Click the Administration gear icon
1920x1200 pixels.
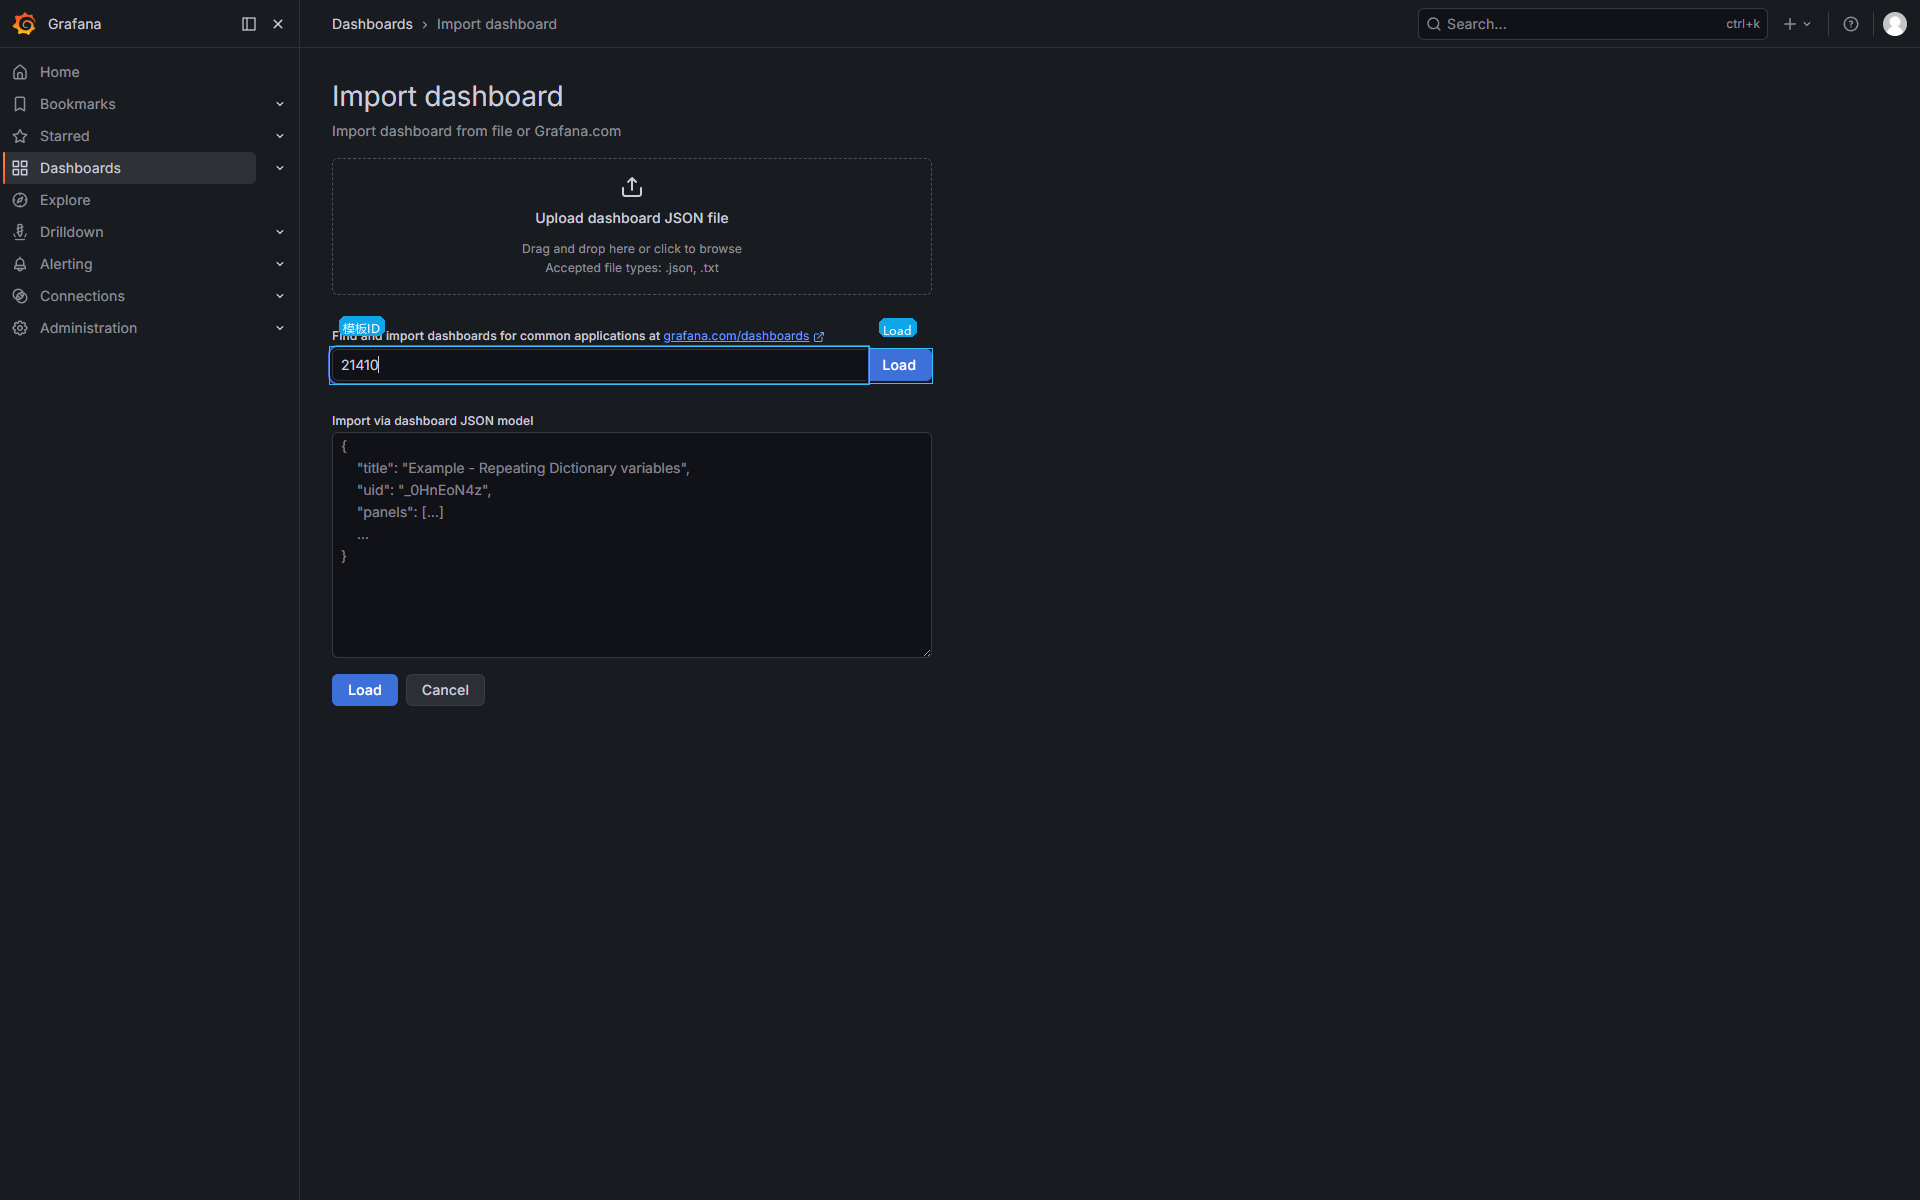click(20, 328)
